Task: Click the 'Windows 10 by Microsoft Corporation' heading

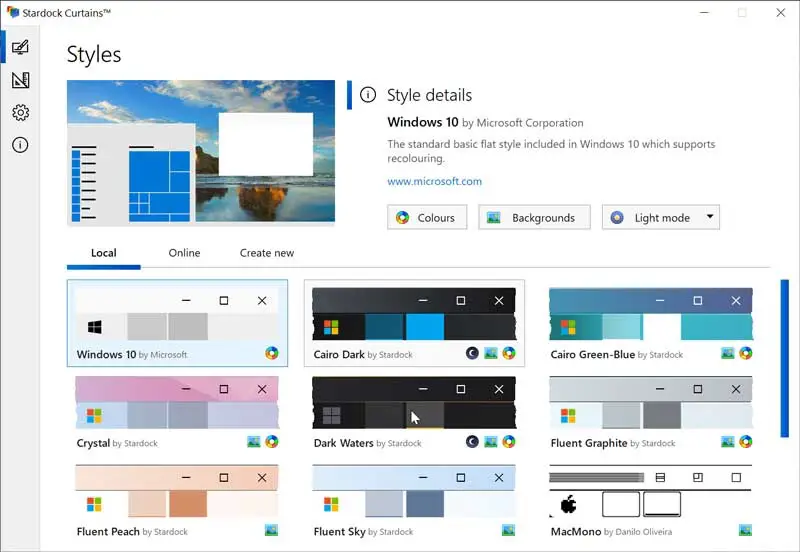Action: point(485,122)
